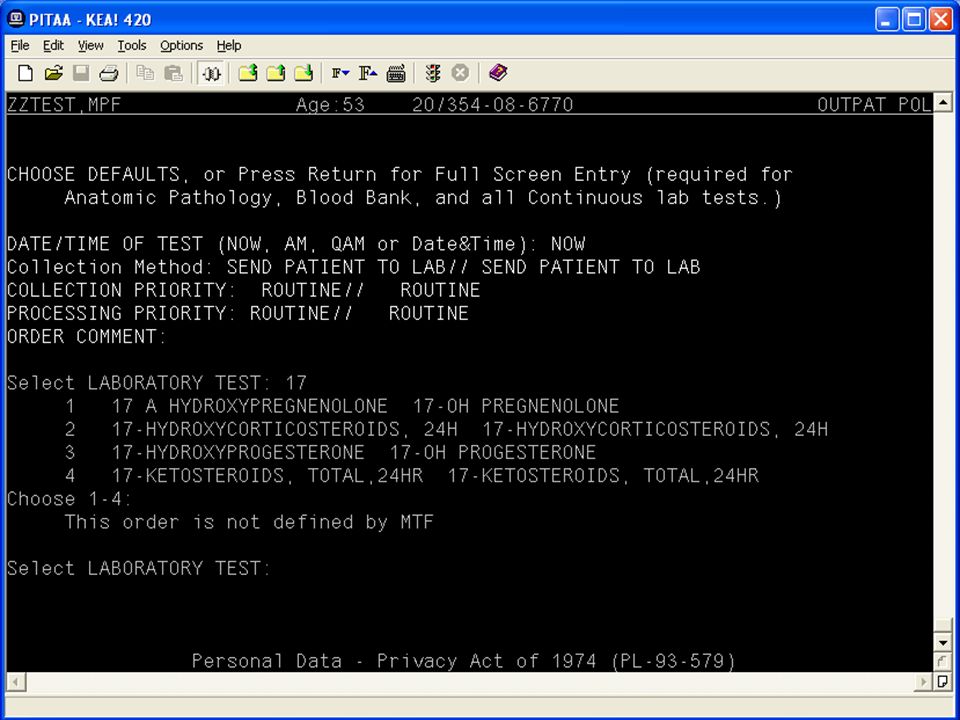This screenshot has height=720, width=960.
Task: Click the vertical scrollbar up arrow
Action: point(943,102)
